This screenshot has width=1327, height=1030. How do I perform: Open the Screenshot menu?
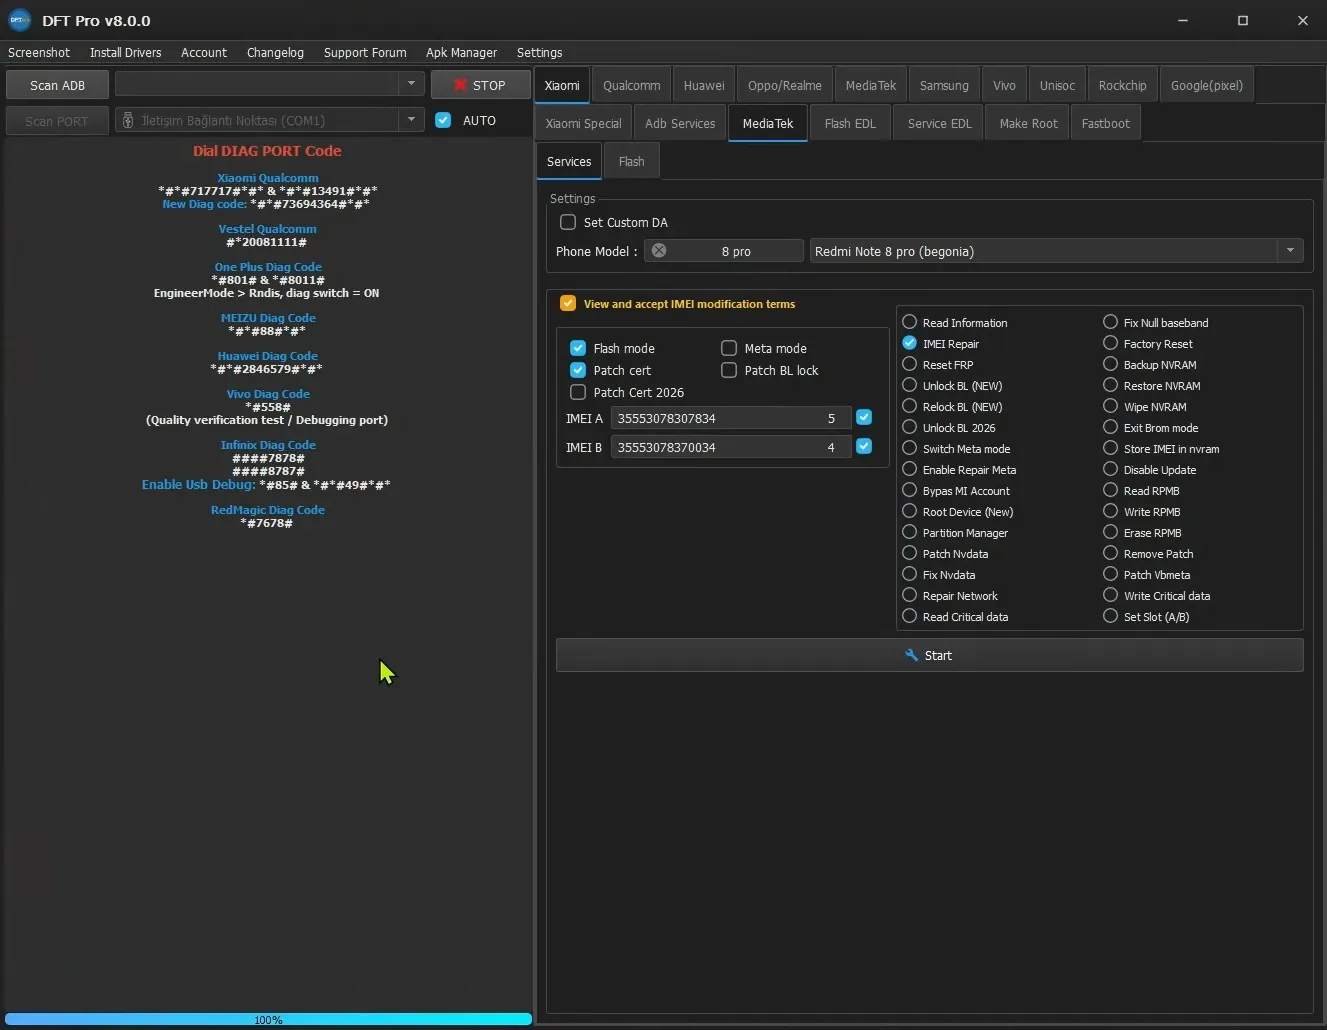tap(39, 52)
